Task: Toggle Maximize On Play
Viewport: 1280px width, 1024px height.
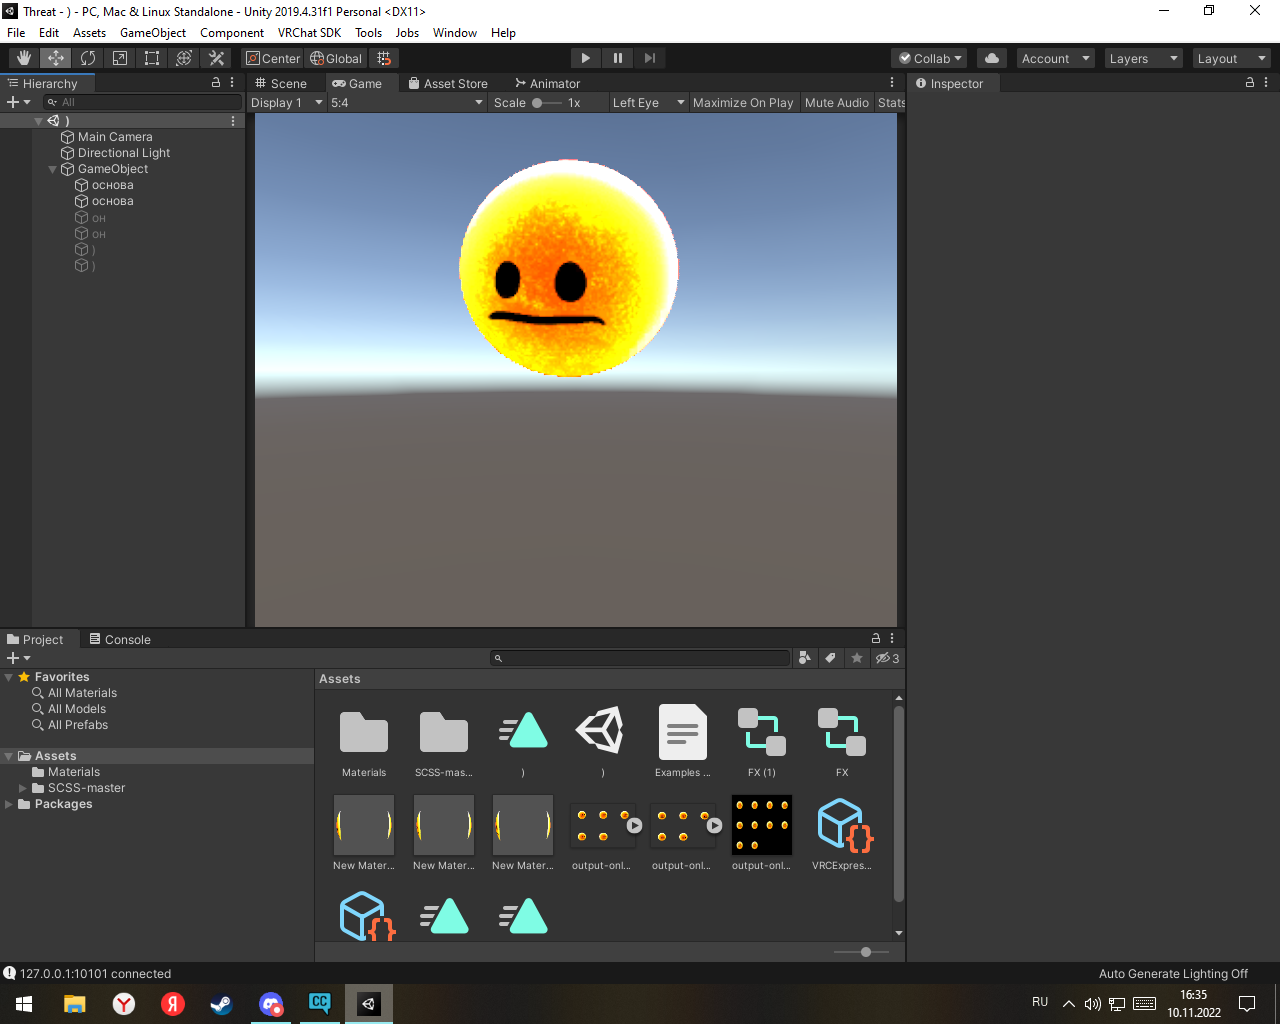Action: (742, 103)
